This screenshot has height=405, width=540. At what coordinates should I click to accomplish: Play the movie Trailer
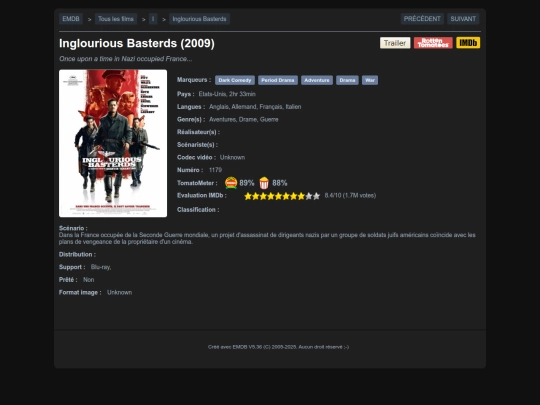395,43
